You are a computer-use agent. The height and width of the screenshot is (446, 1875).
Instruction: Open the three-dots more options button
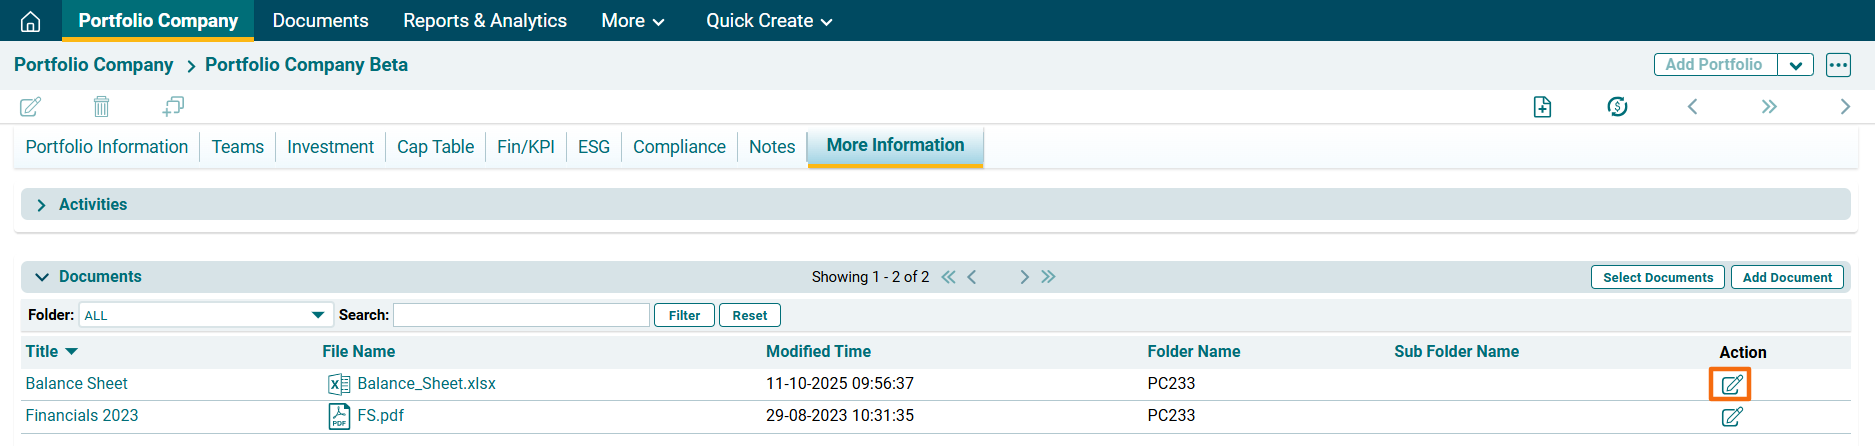coord(1838,65)
